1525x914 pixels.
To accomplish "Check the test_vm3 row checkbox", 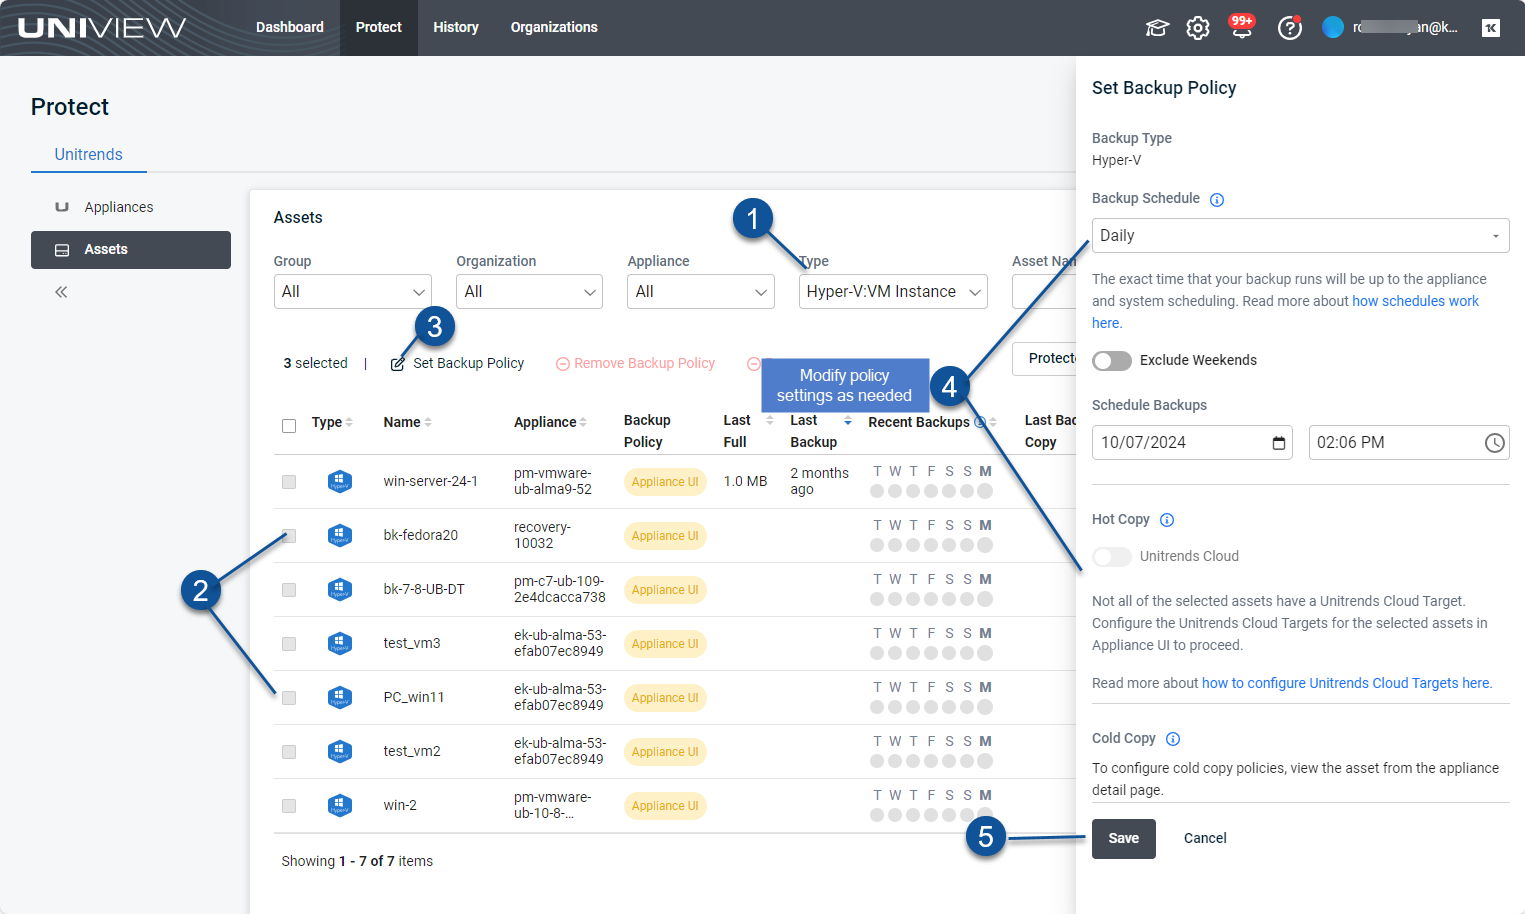I will [x=289, y=644].
